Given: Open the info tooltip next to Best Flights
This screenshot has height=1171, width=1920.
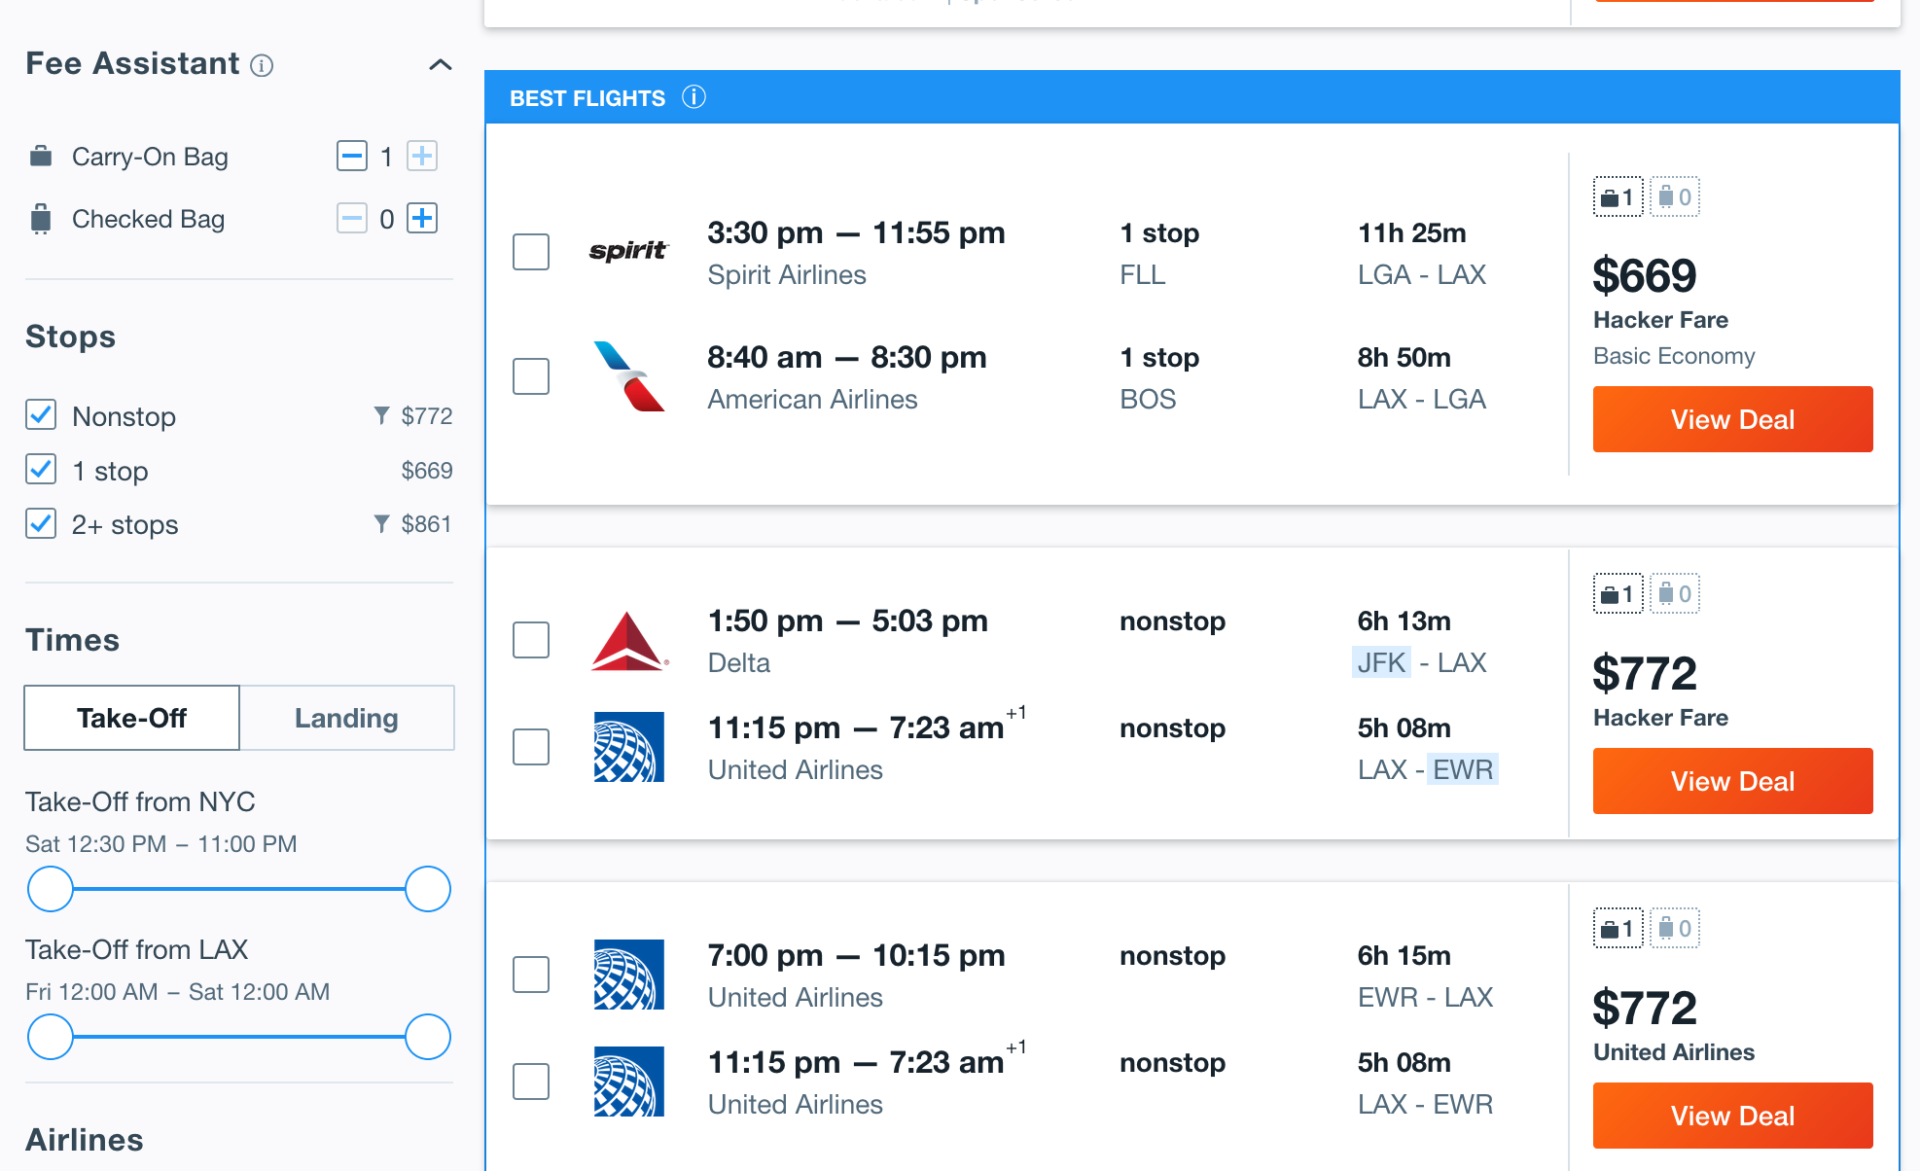Looking at the screenshot, I should coord(694,97).
